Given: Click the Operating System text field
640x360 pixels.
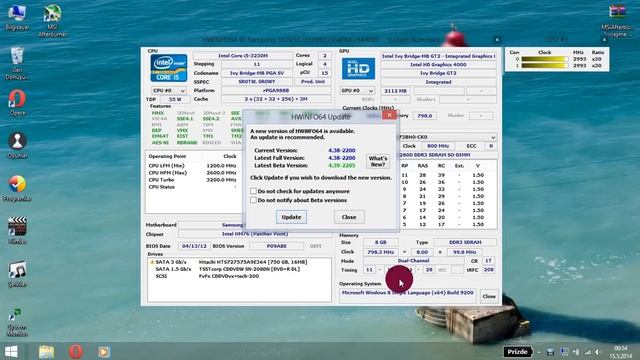Looking at the screenshot, I should tap(407, 296).
